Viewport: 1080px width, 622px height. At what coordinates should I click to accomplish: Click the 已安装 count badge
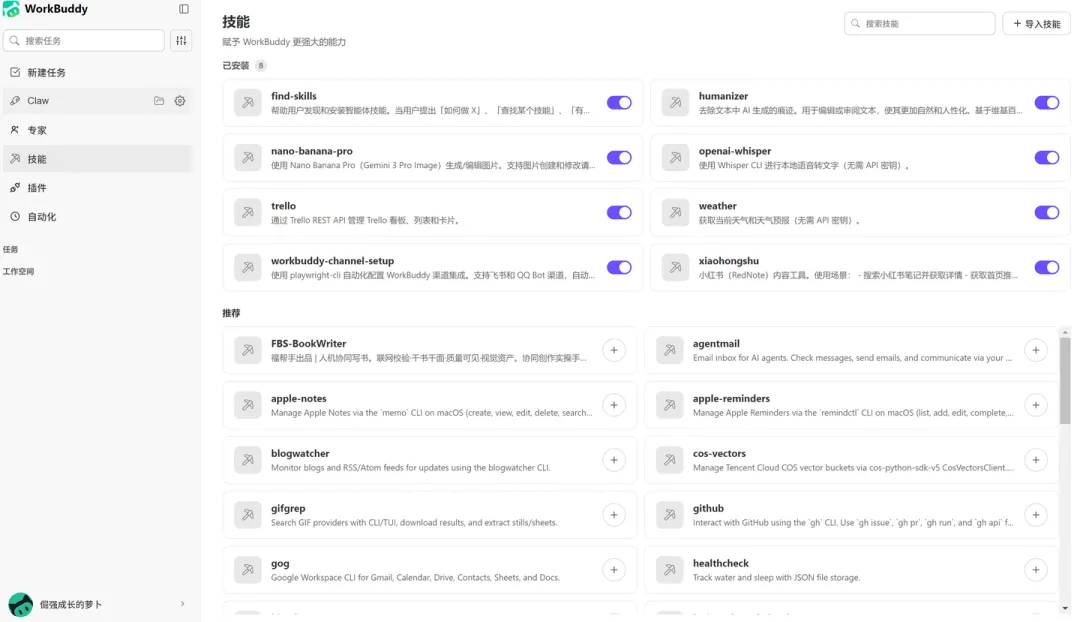click(260, 66)
